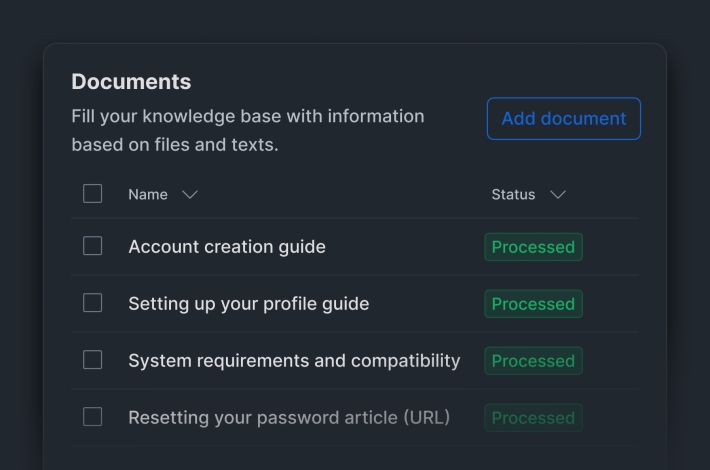The width and height of the screenshot is (710, 470).
Task: Click Processed badge for Setting up your profile
Action: [x=533, y=304]
